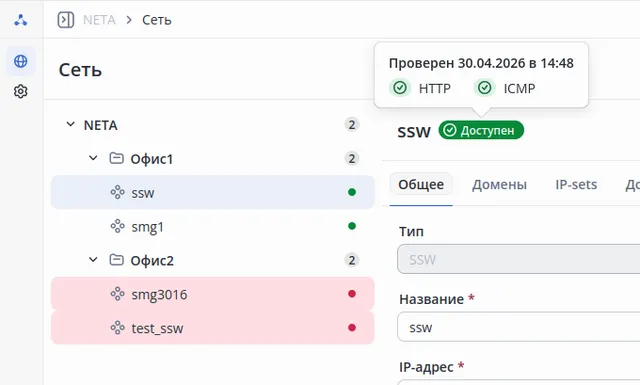
Task: Toggle the sidebar panel collapse icon
Action: (66, 20)
